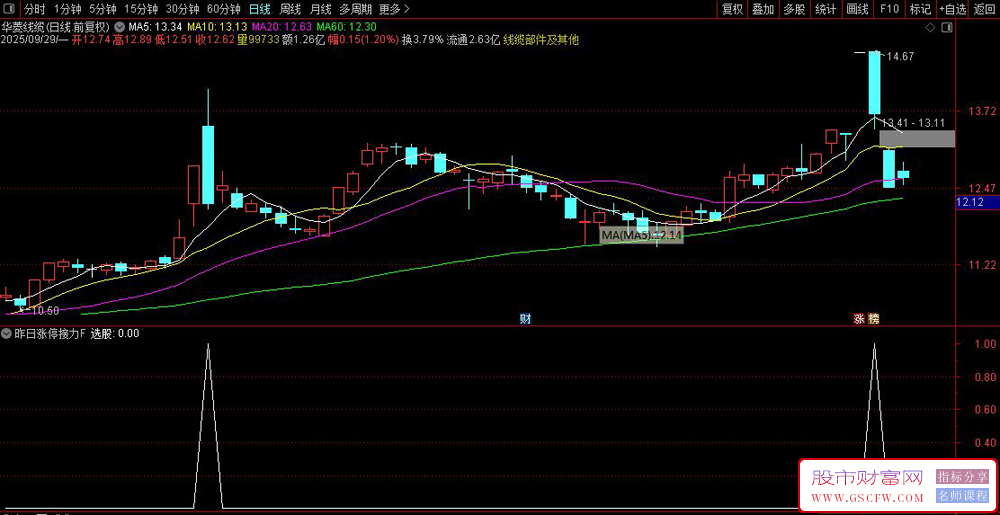The image size is (1000, 515).
Task: Add stock via +自选 button
Action: (952, 9)
